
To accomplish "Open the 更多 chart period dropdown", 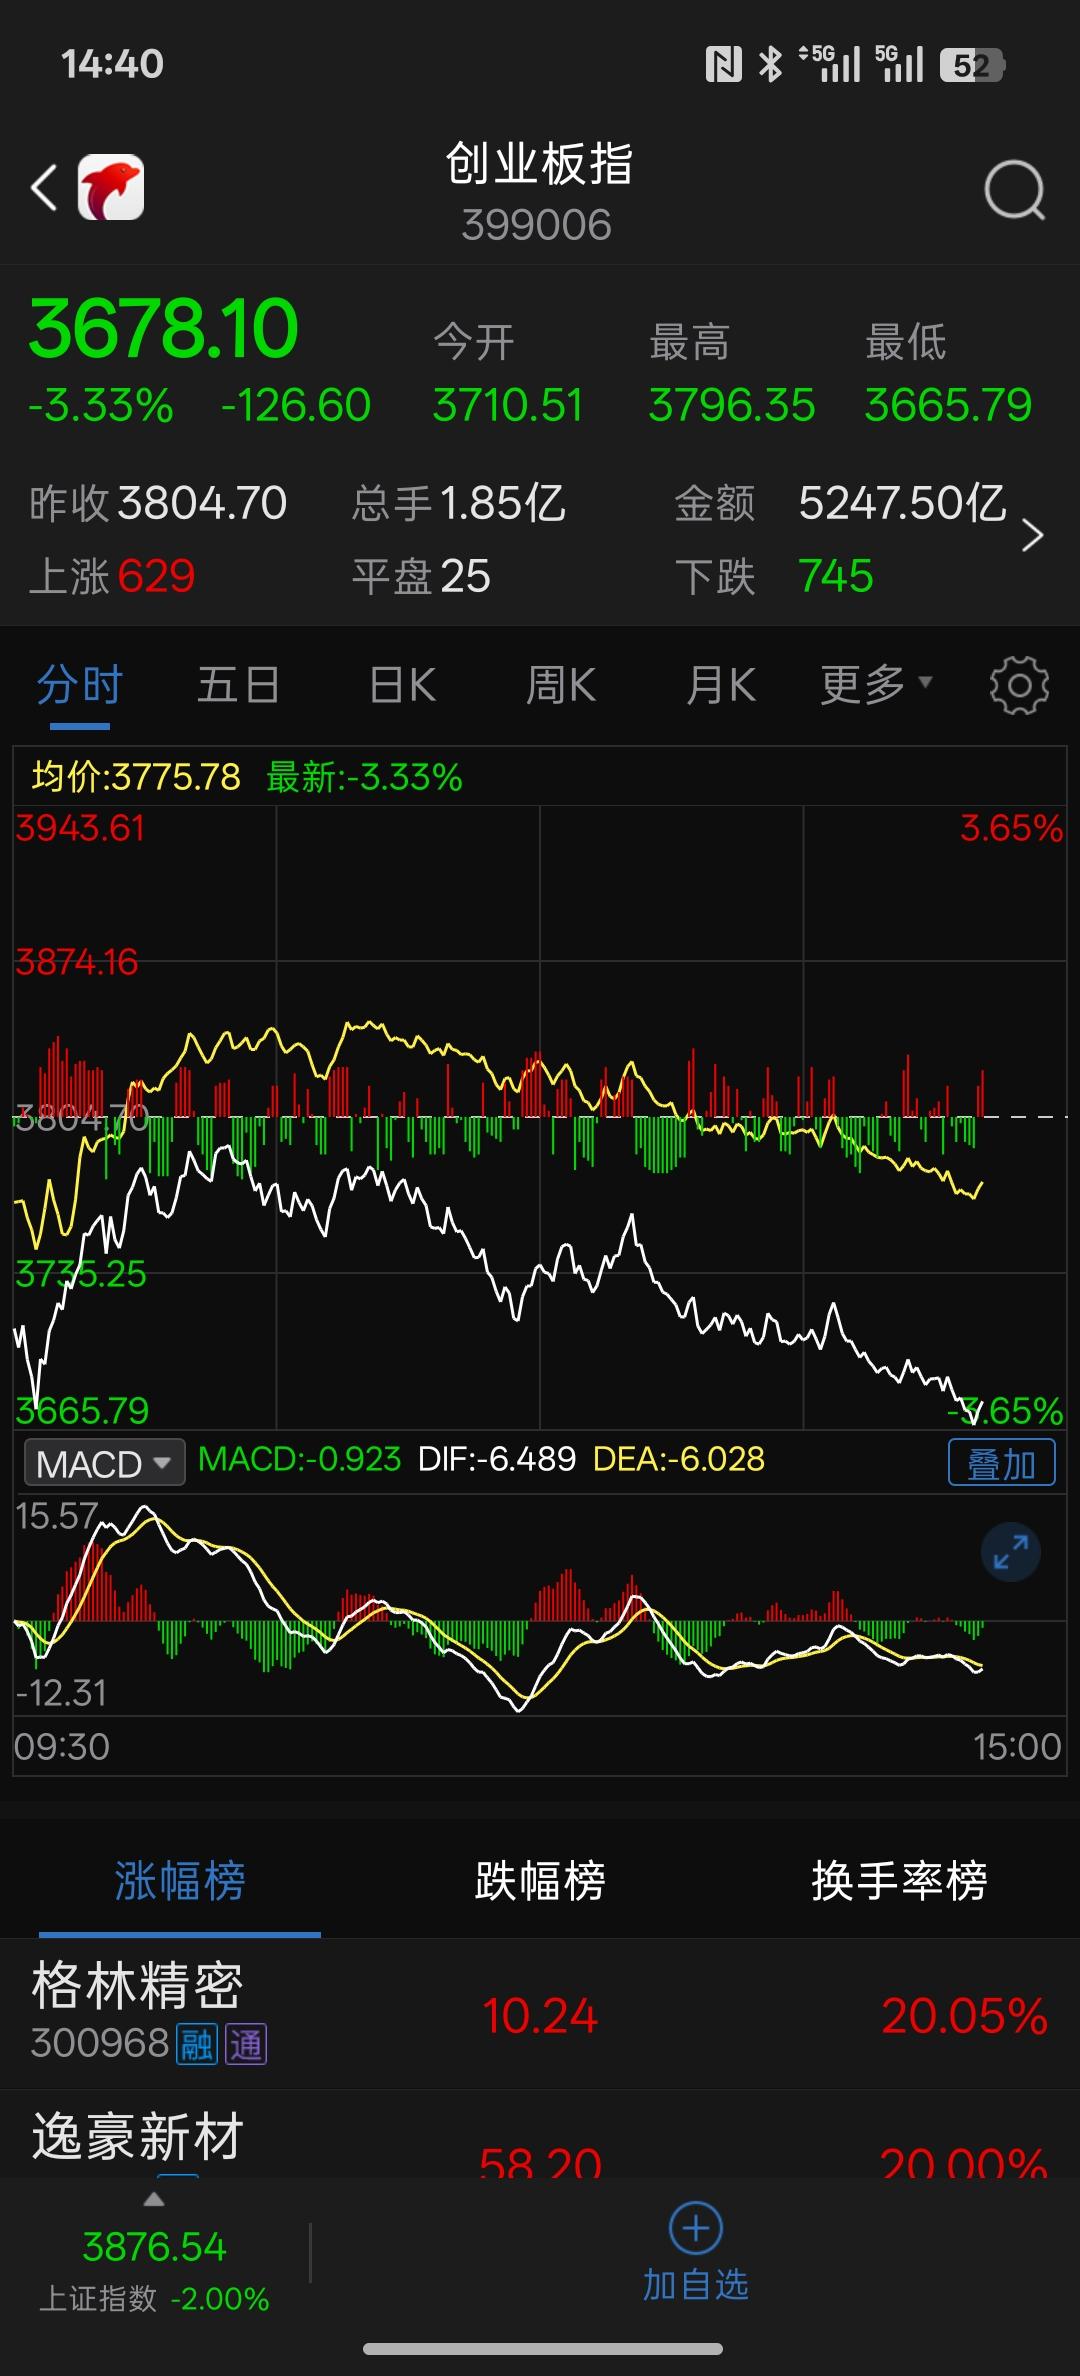I will (876, 685).
